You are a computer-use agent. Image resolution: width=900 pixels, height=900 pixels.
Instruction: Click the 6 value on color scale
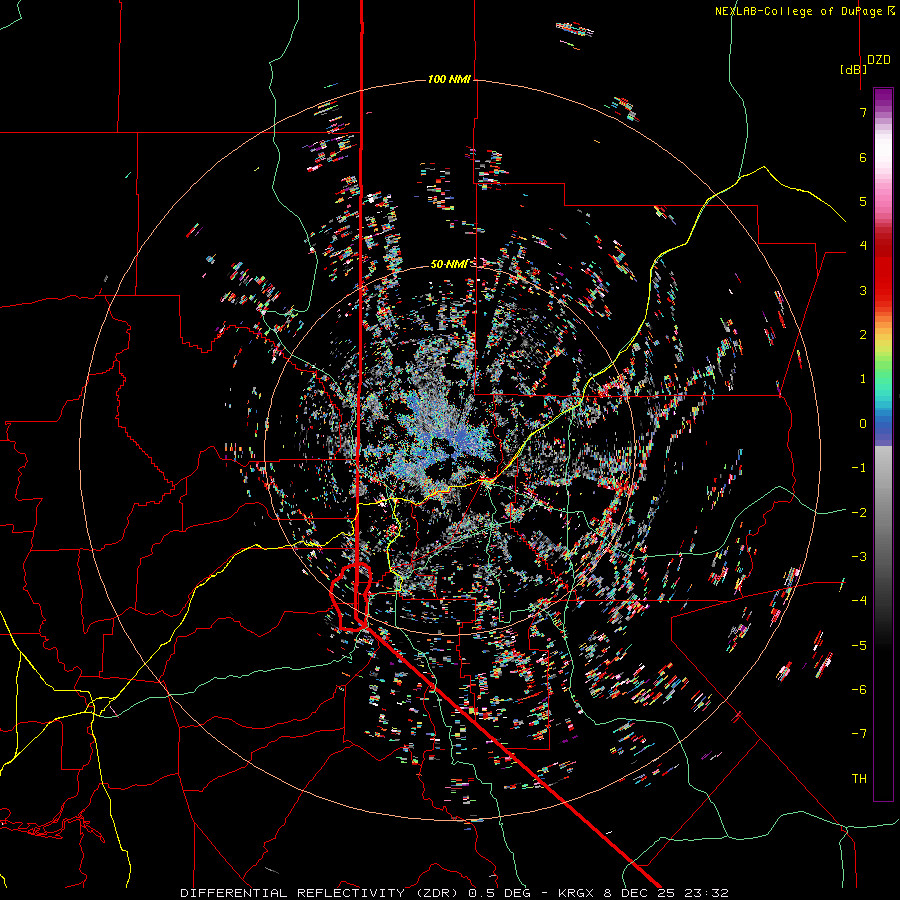point(863,157)
